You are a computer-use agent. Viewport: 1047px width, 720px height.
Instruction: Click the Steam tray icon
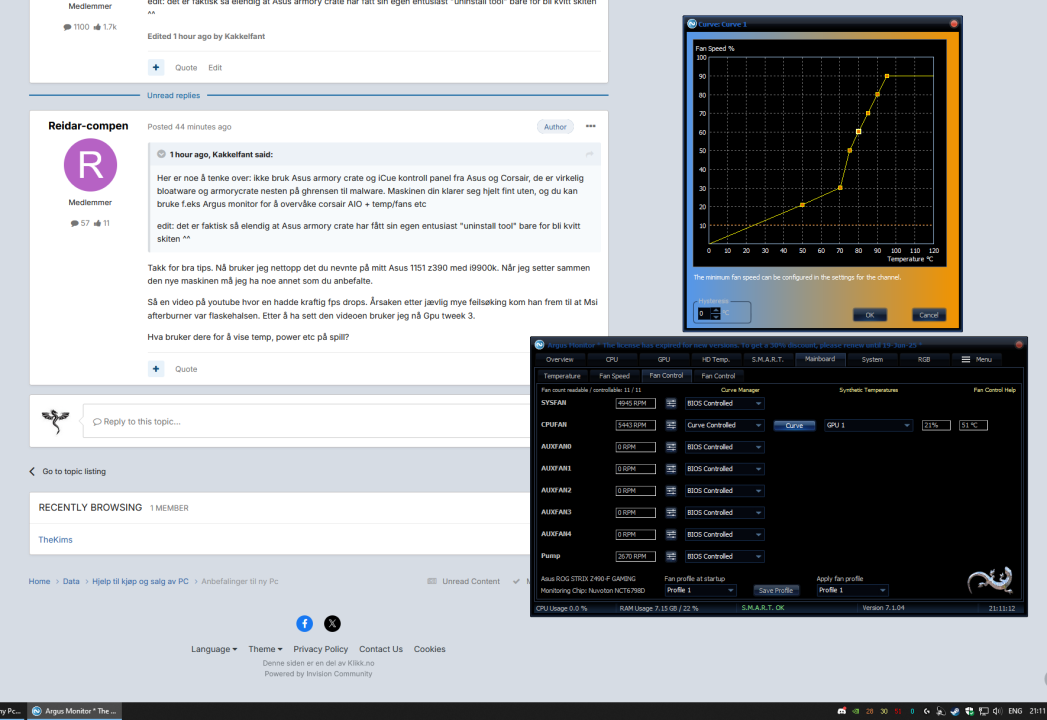click(955, 711)
